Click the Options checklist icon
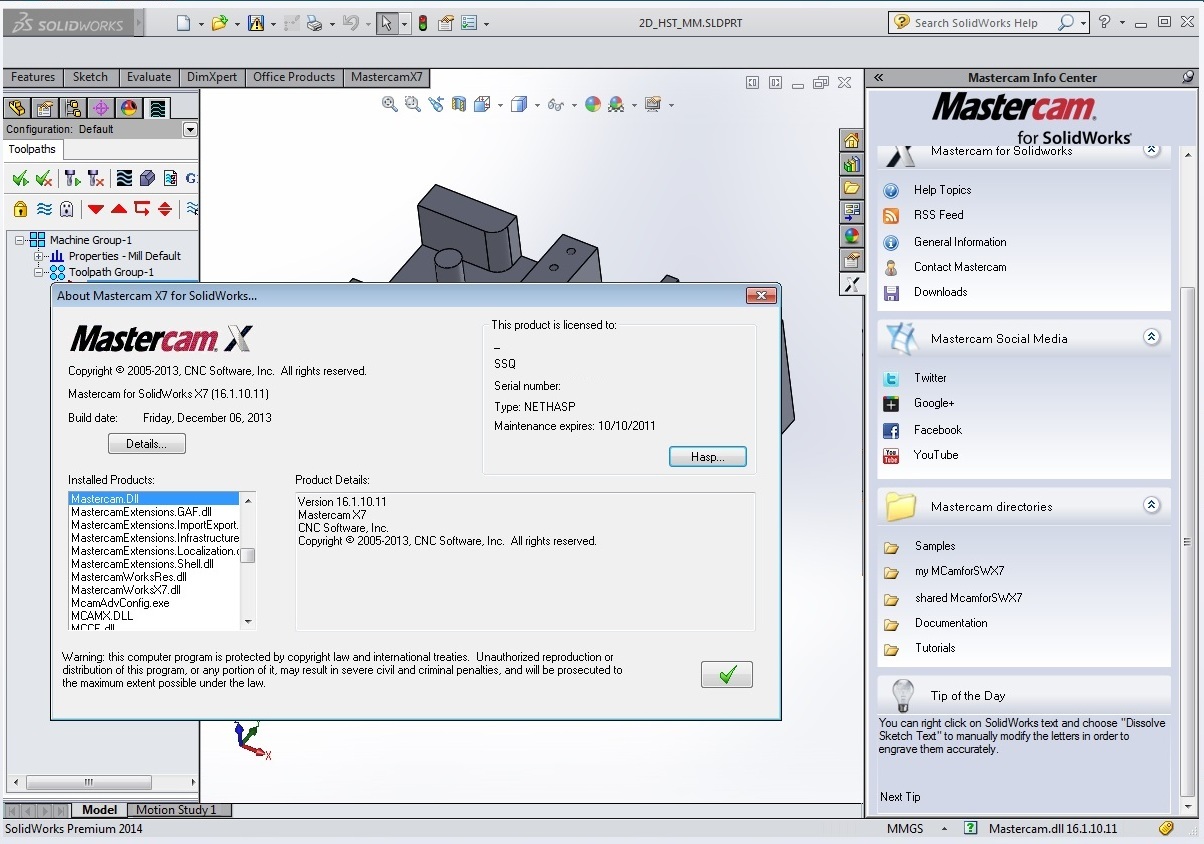This screenshot has width=1204, height=844. 470,23
